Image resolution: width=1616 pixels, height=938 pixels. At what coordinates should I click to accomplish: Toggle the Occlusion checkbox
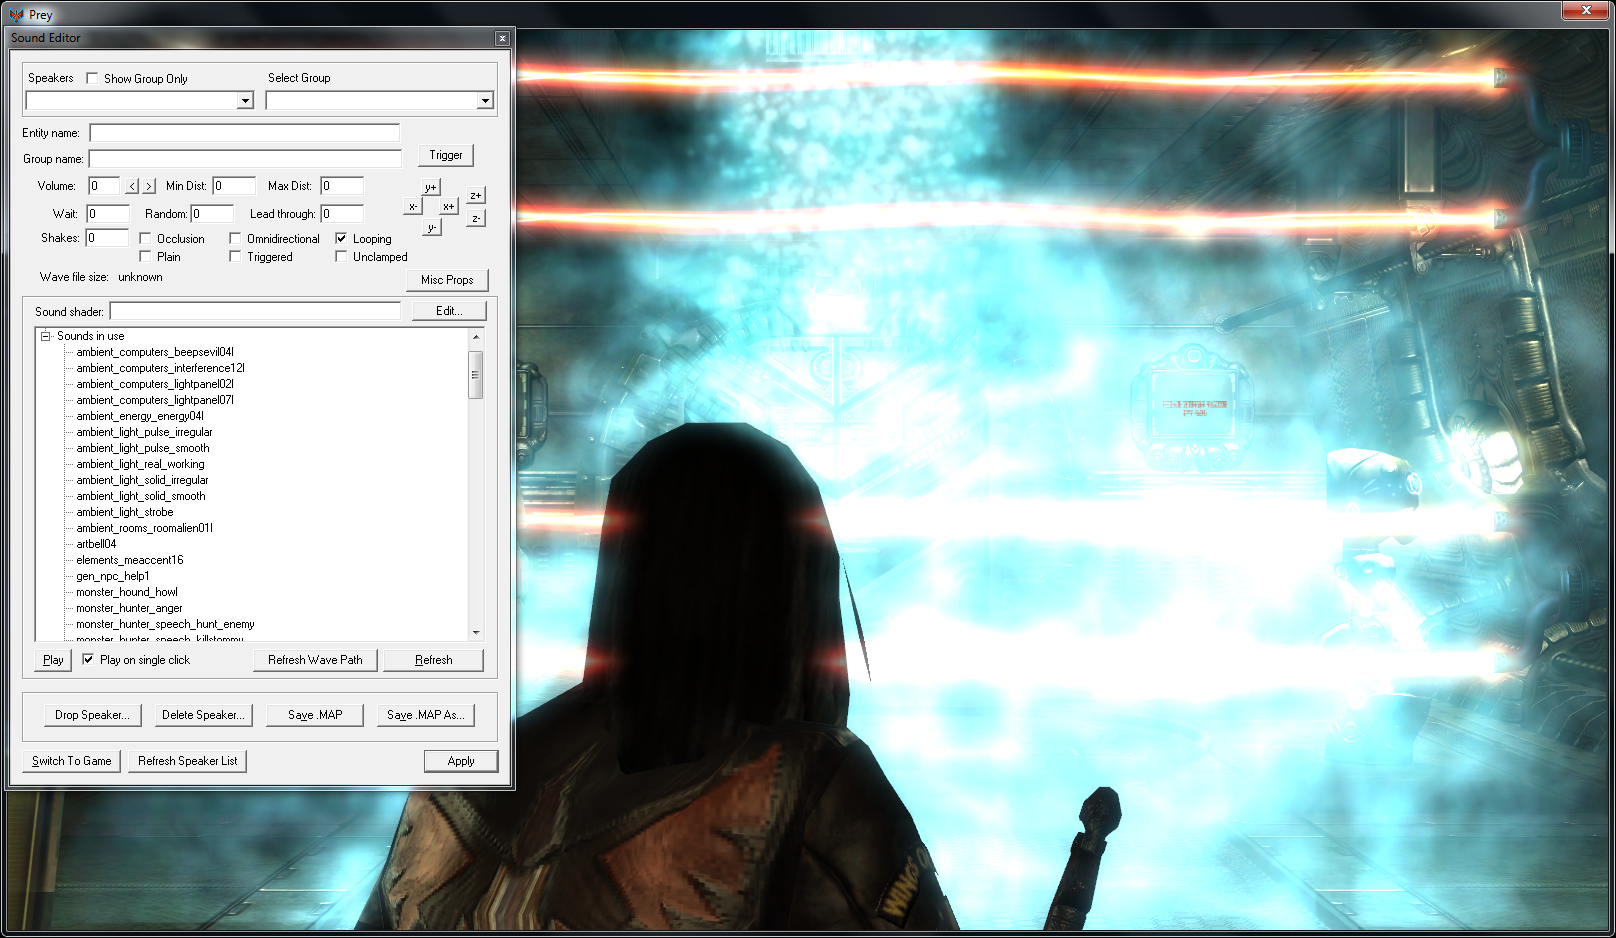click(145, 238)
